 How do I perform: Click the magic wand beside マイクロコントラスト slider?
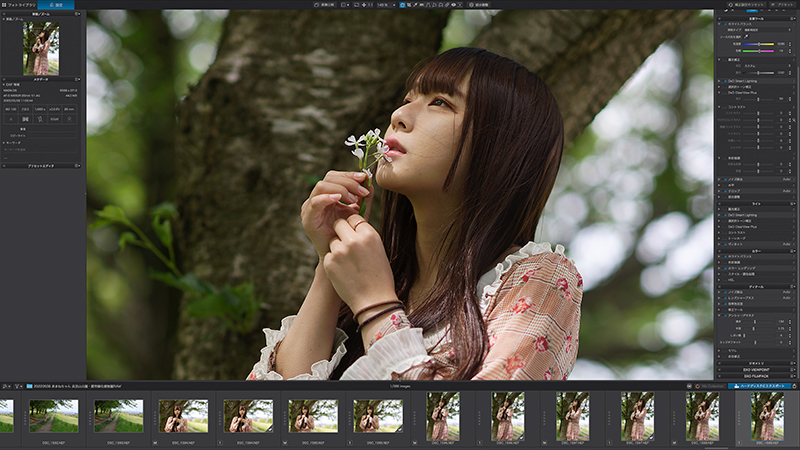[x=793, y=120]
